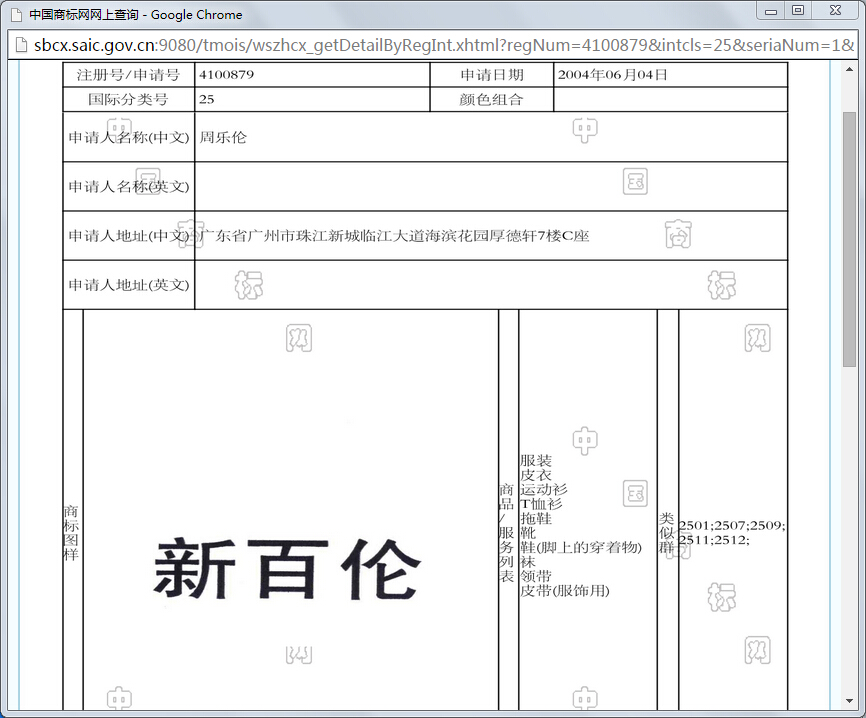Click applicant name 周乐伦

[223, 137]
